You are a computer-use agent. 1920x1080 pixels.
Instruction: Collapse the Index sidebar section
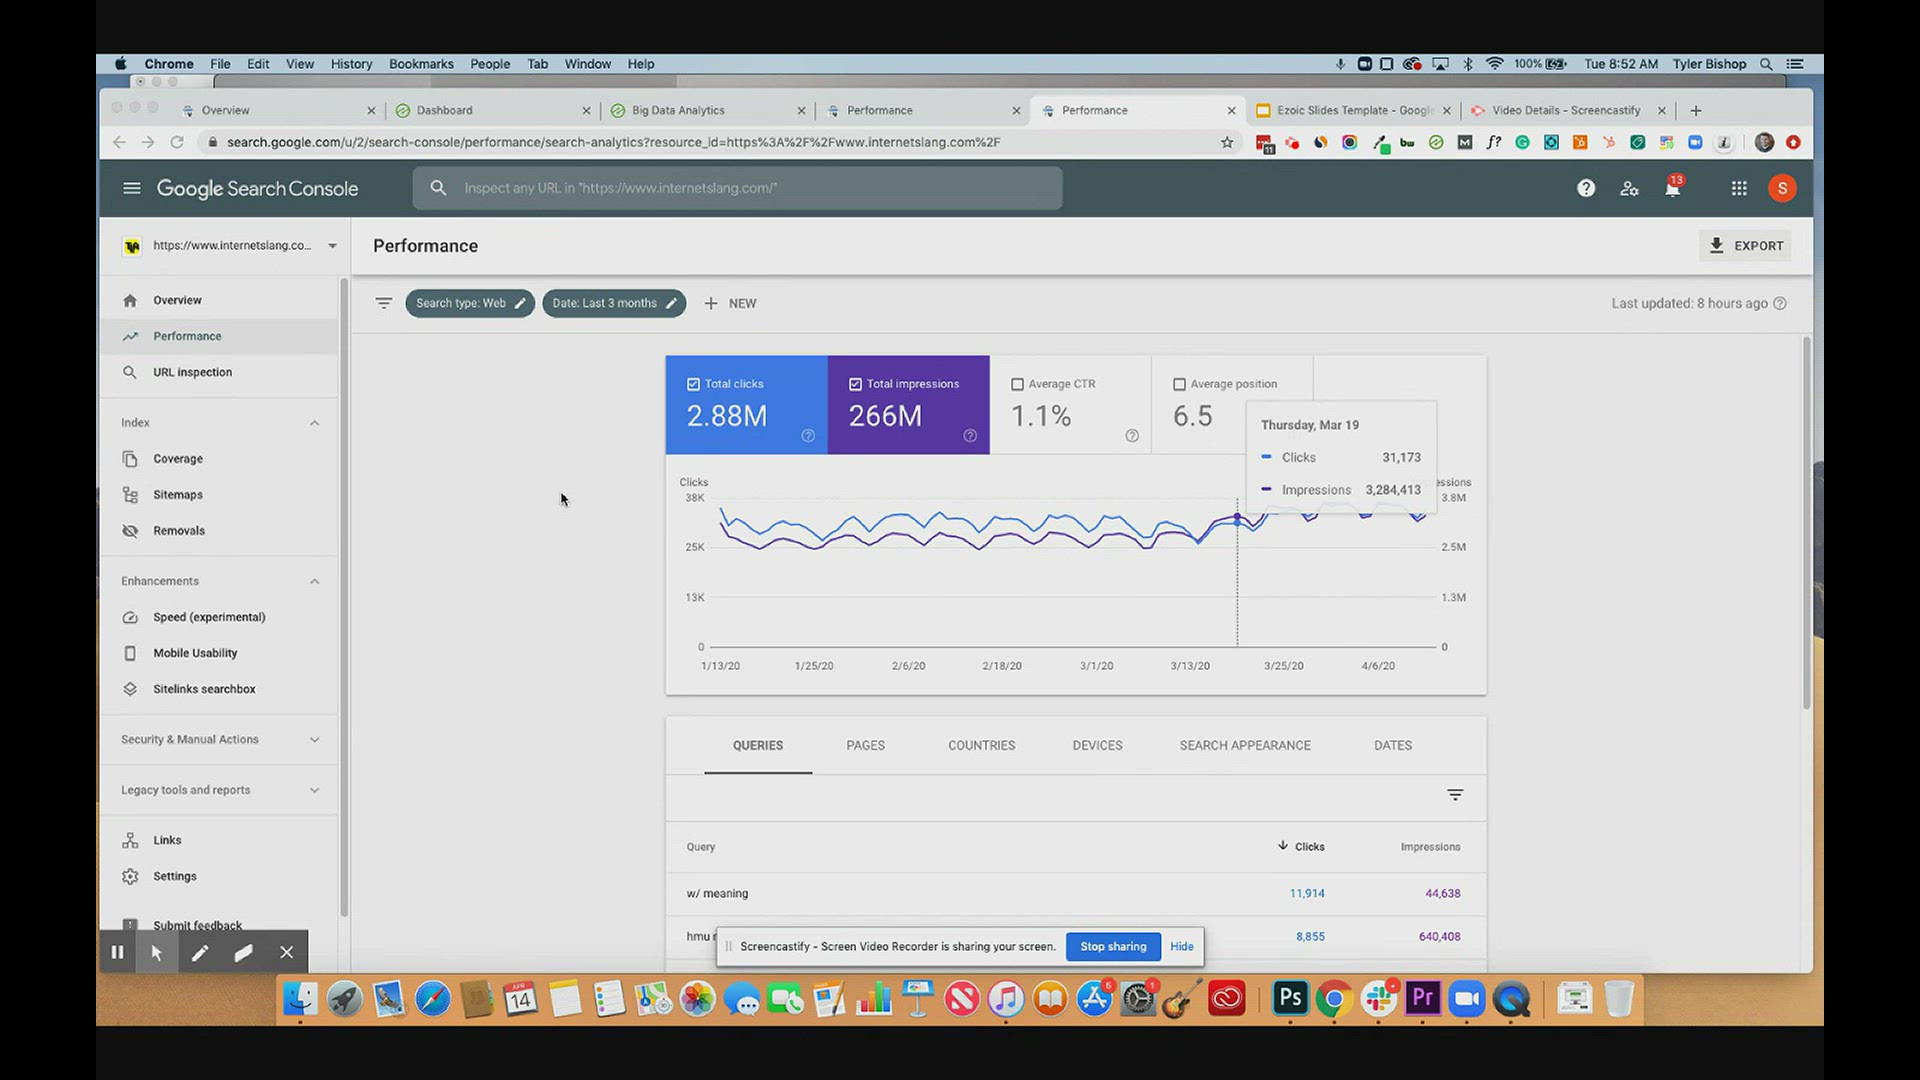[x=314, y=423]
